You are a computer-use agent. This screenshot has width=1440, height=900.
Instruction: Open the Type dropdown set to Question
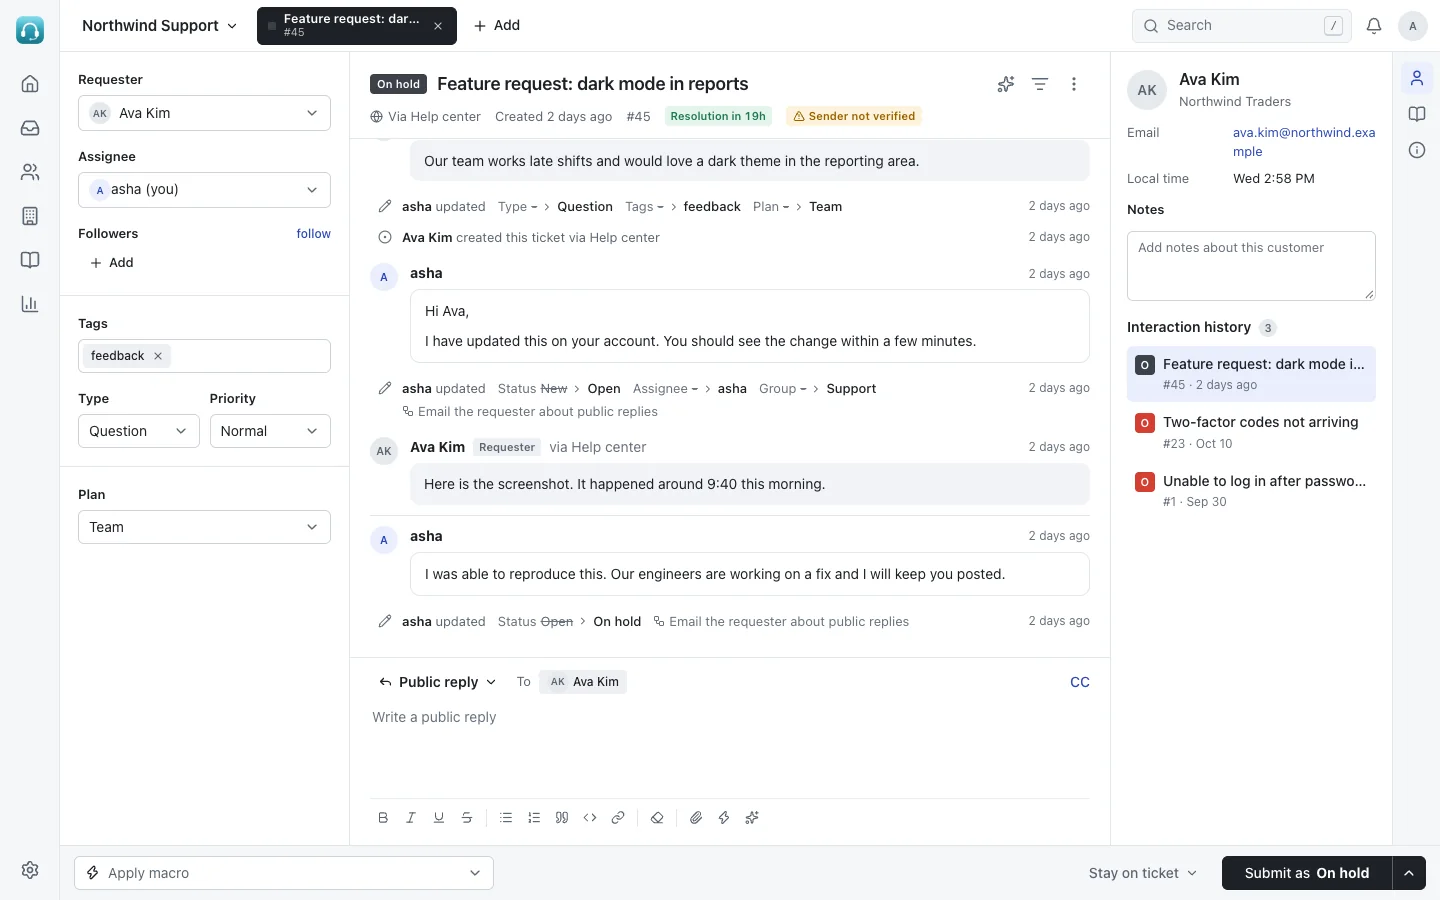tap(138, 431)
